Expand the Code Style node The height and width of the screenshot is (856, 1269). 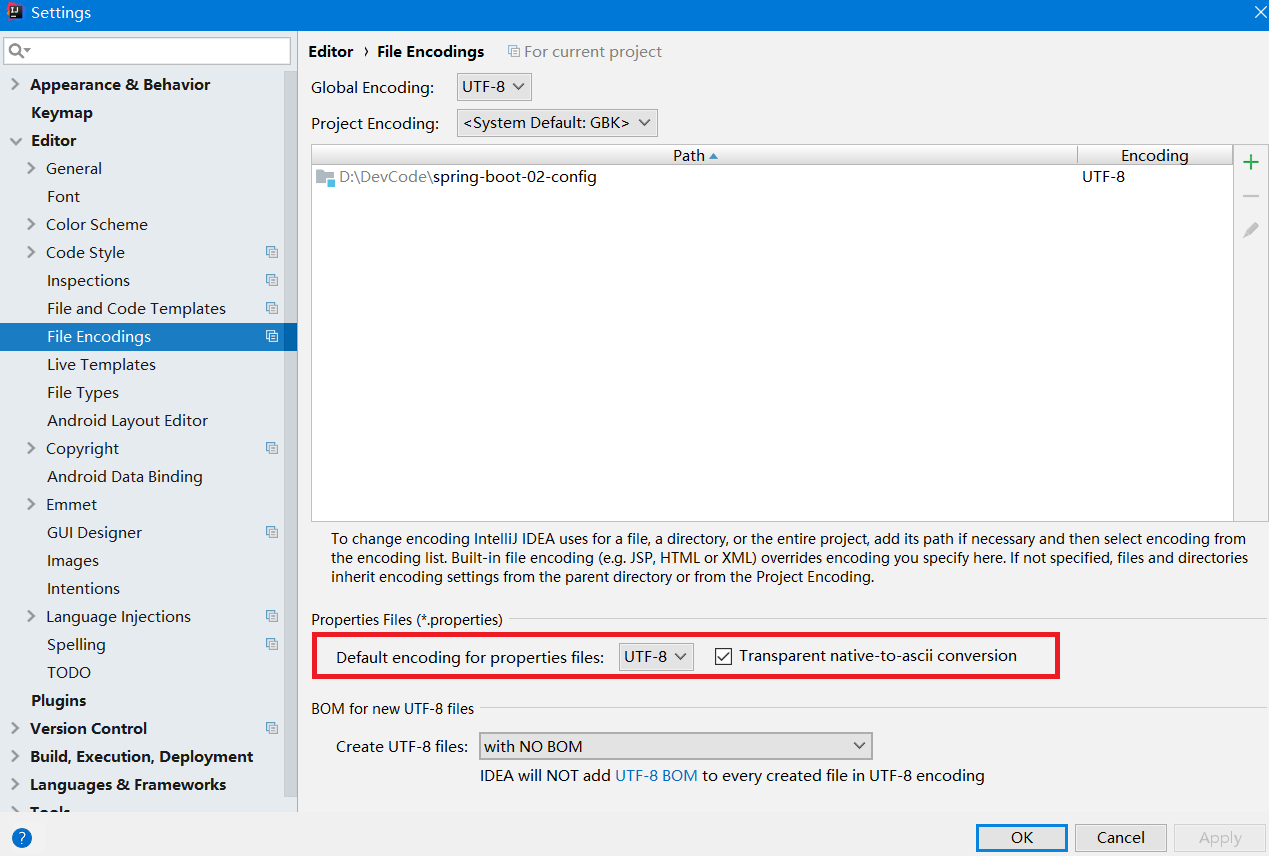pos(32,253)
